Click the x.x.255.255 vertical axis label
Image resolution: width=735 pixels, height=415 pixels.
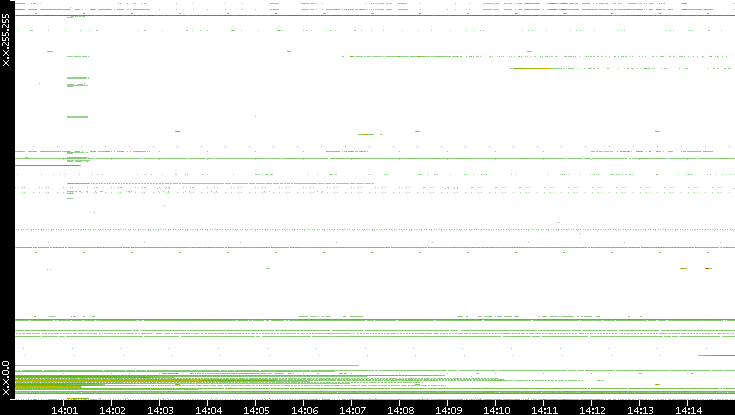tap(6, 40)
